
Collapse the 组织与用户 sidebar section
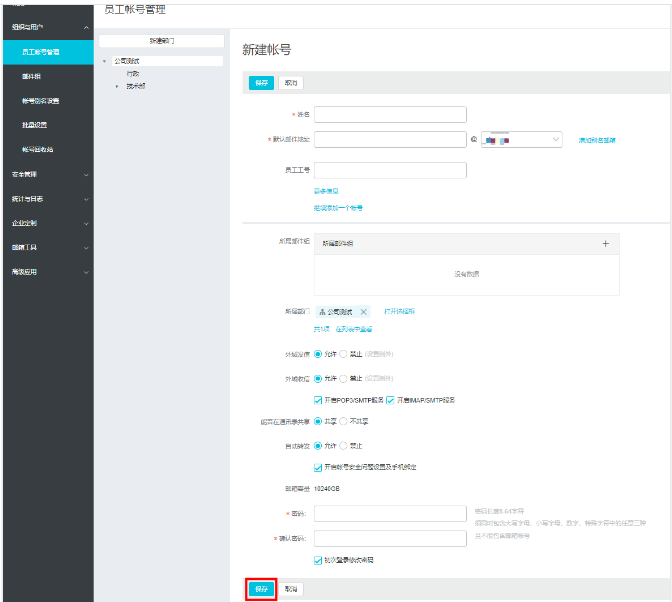(x=86, y=27)
